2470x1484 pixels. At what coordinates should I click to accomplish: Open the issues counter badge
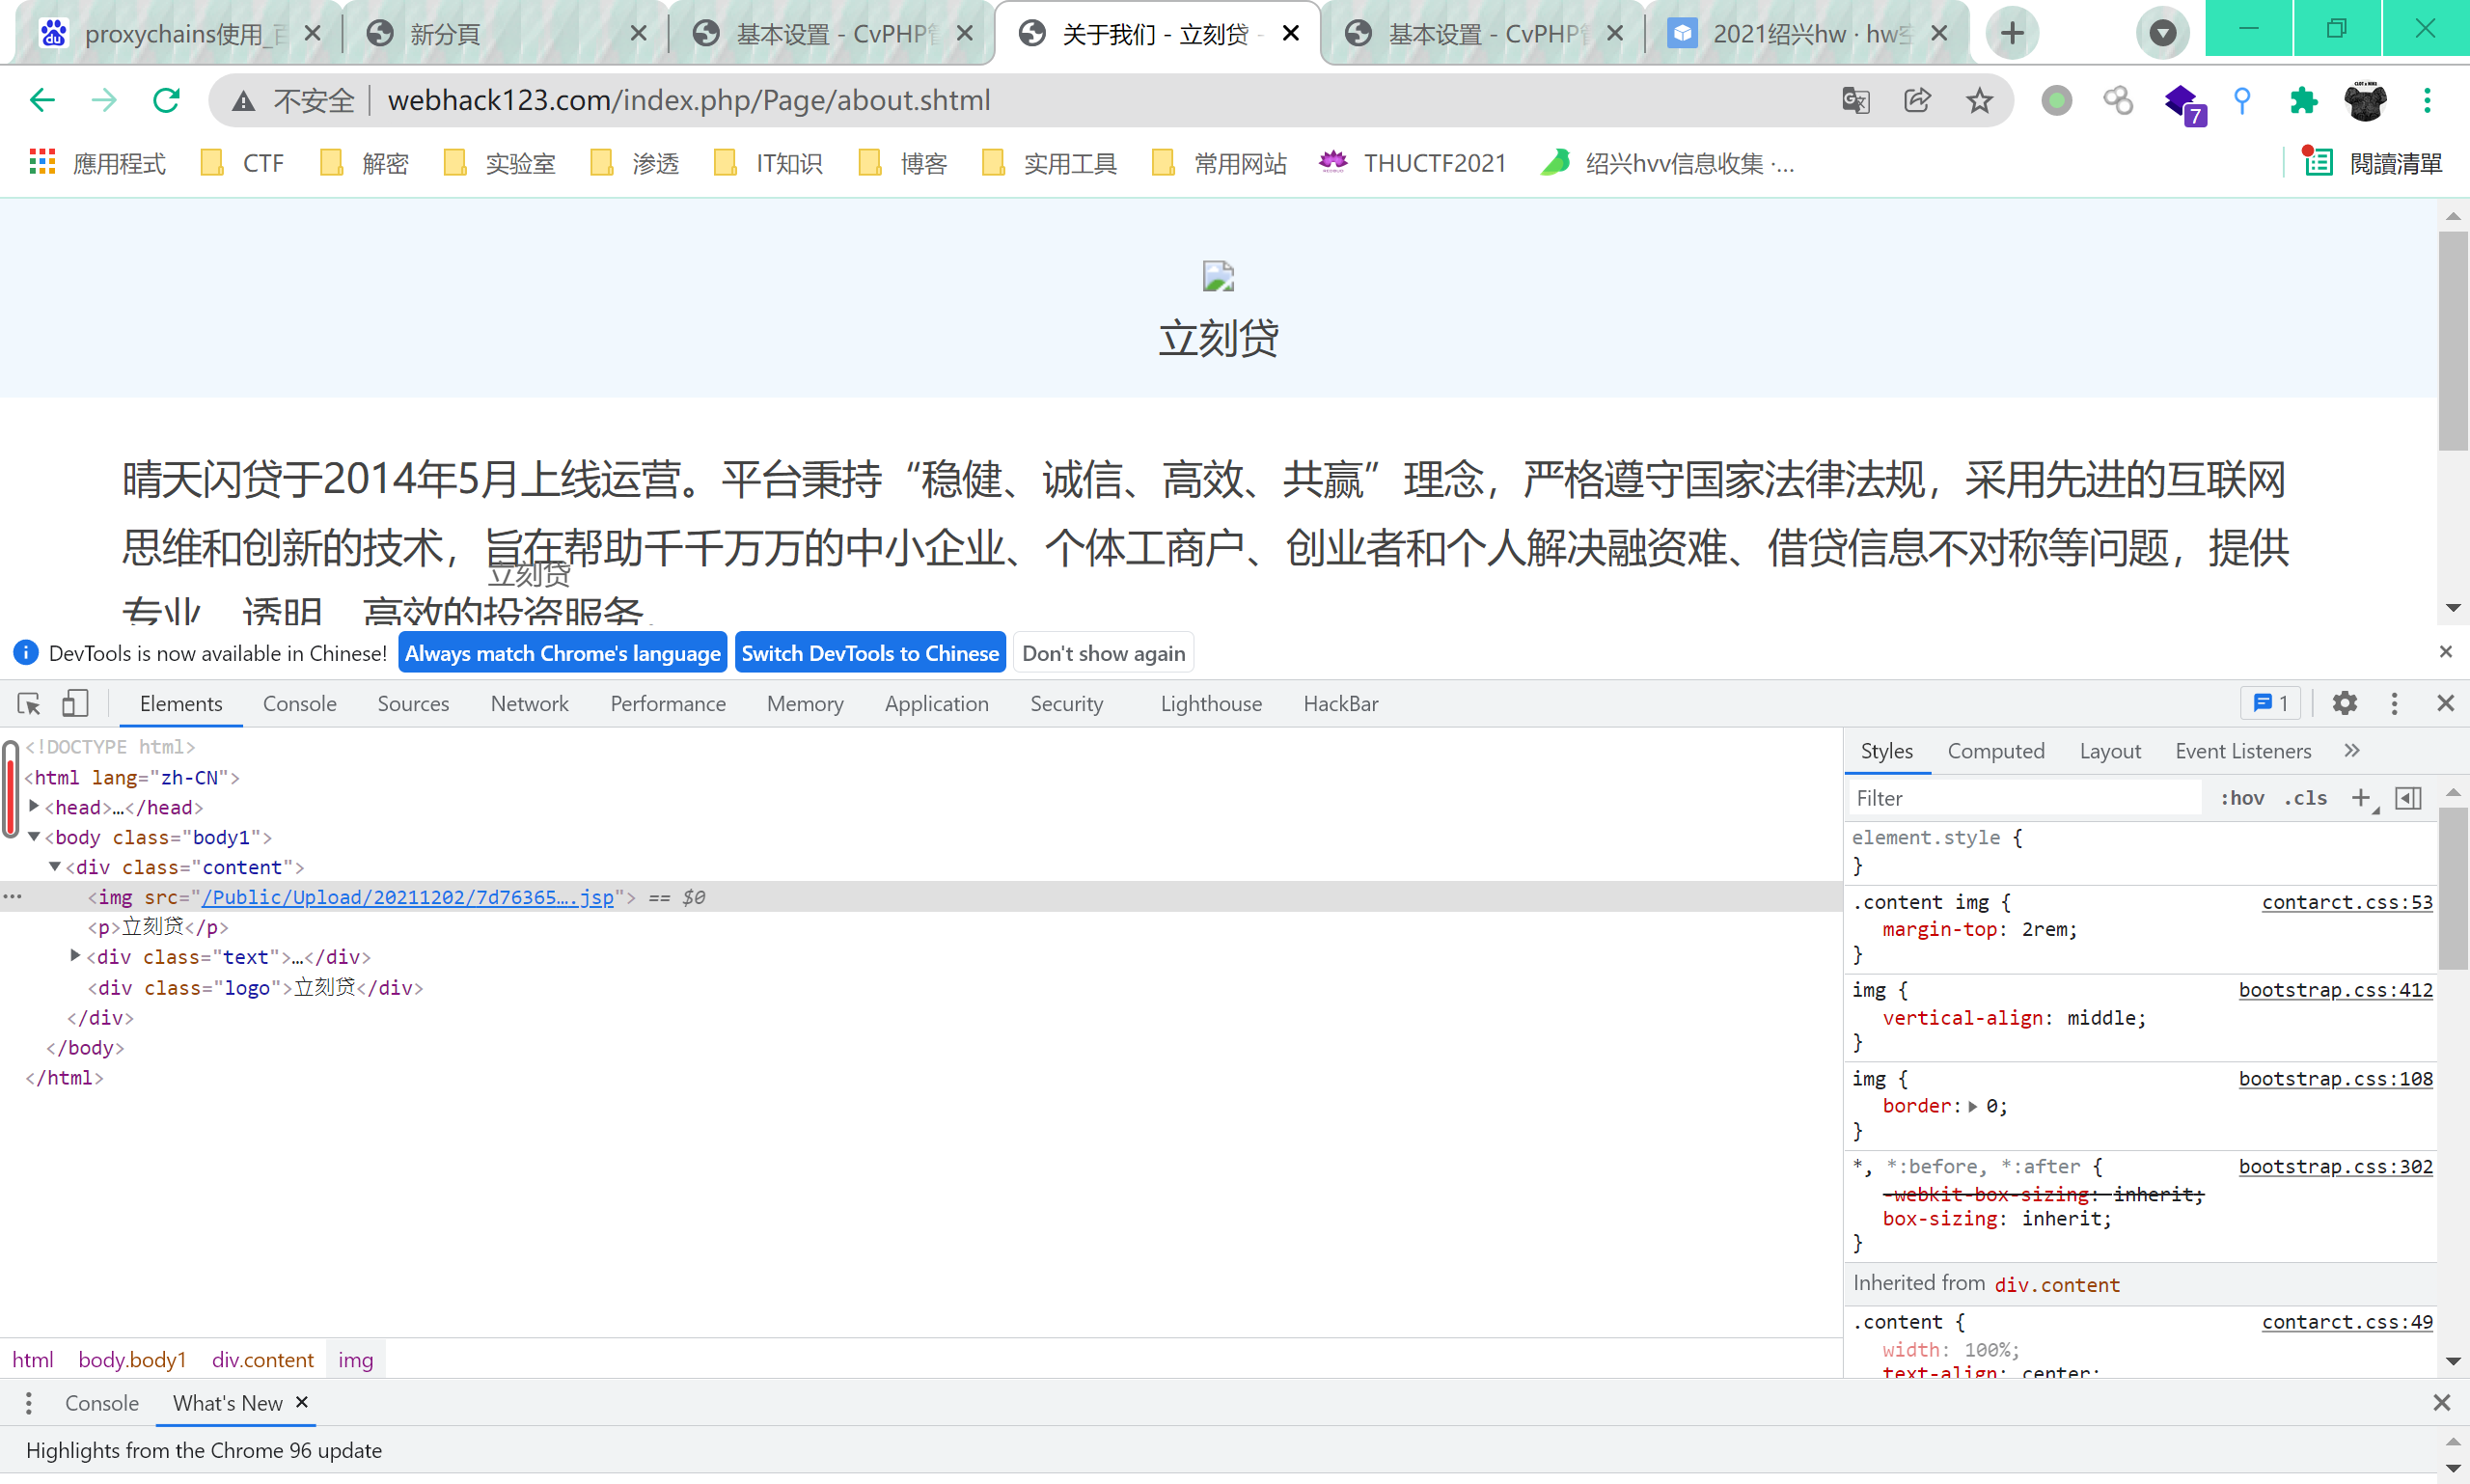tap(2270, 703)
